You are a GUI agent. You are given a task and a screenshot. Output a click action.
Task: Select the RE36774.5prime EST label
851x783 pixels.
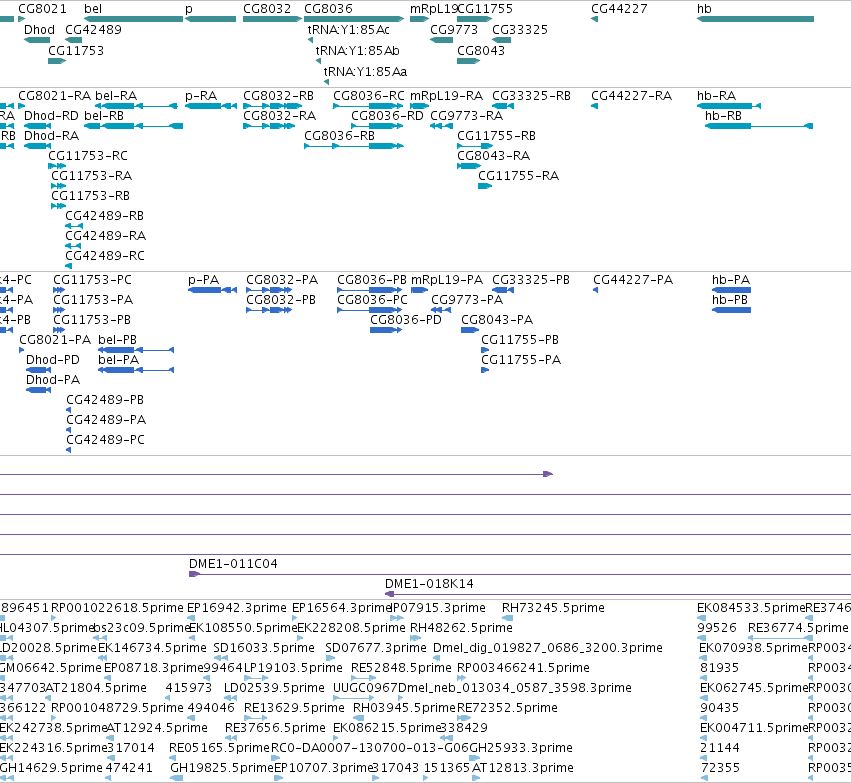[798, 628]
